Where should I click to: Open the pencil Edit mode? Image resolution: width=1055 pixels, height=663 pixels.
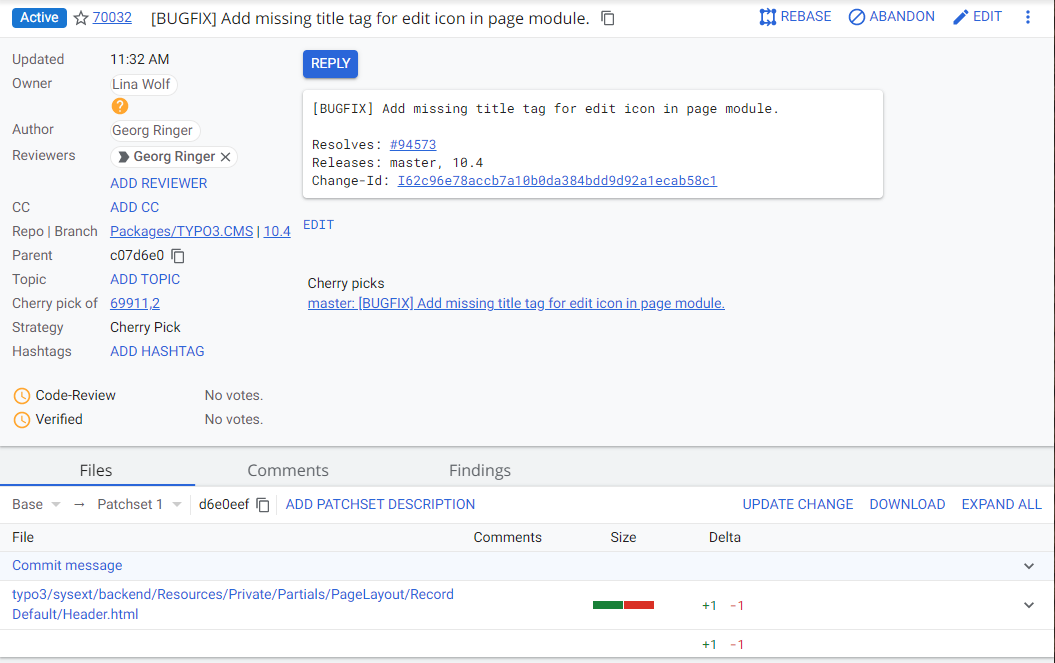[977, 17]
